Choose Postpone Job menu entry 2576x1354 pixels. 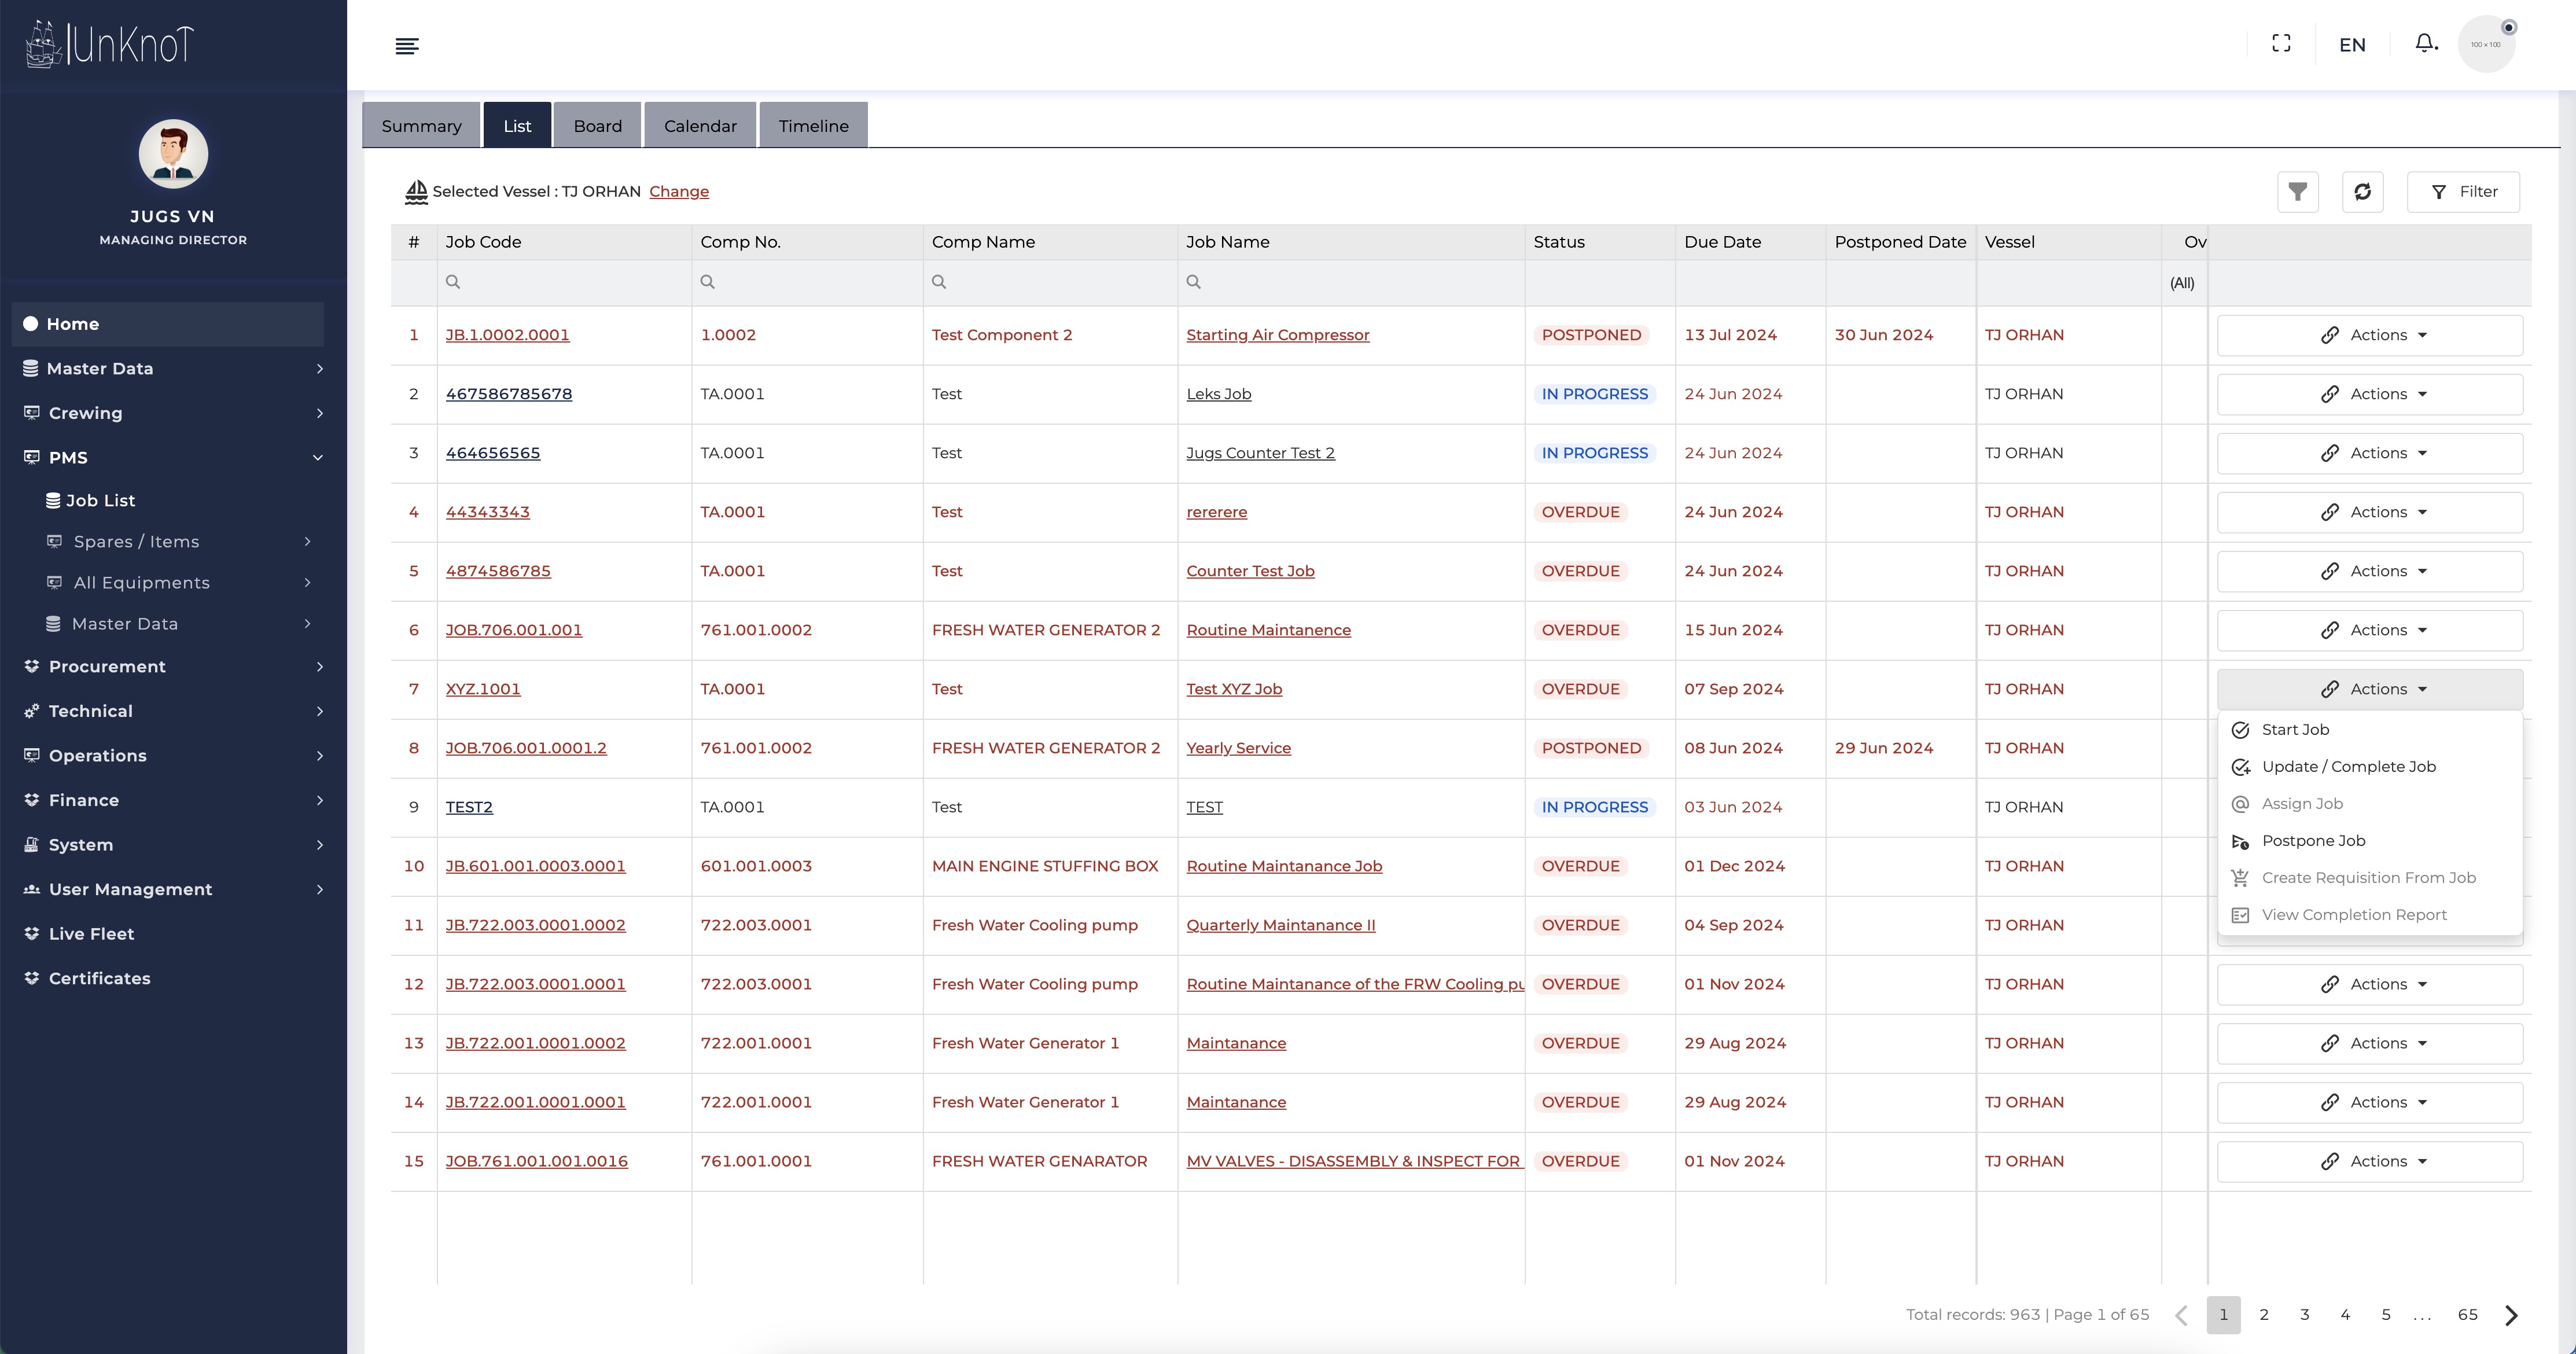tap(2313, 841)
